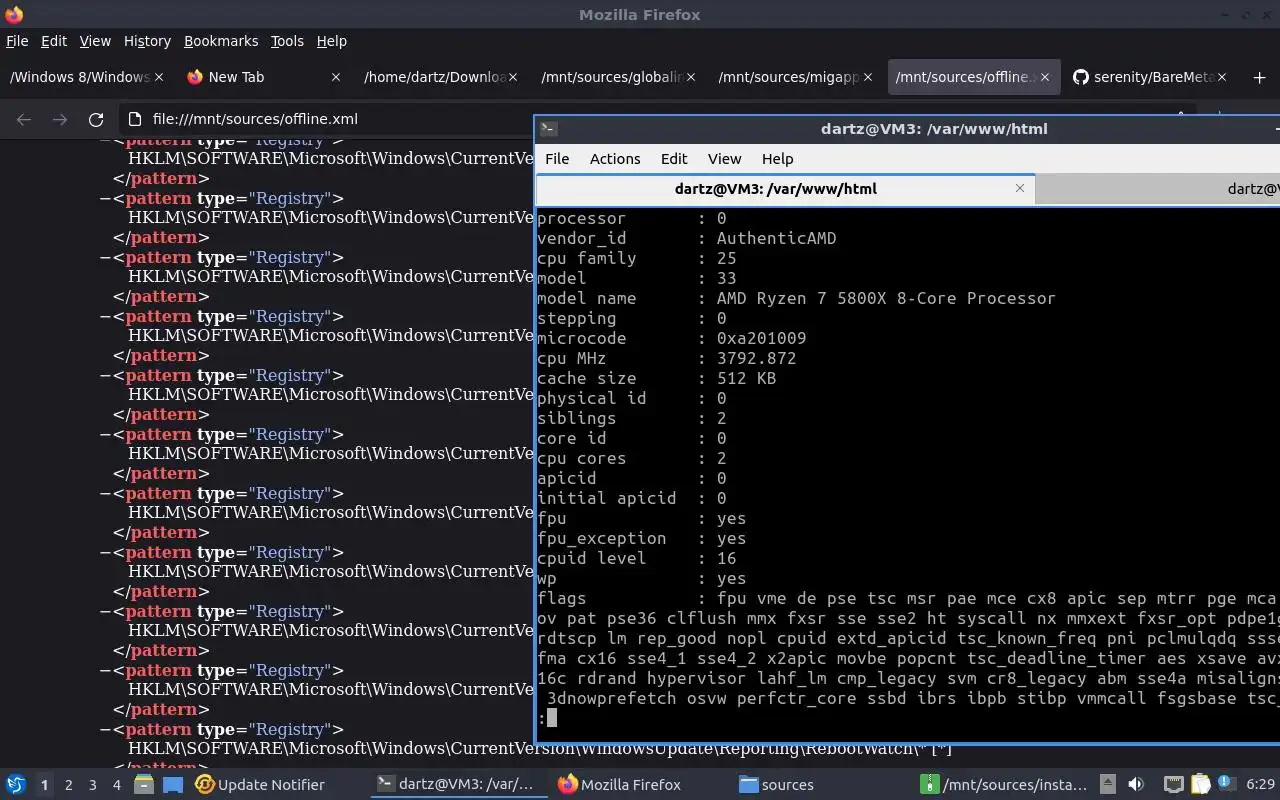
Task: Click the AMD Ryzen 7 5800X model name text
Action: click(886, 298)
